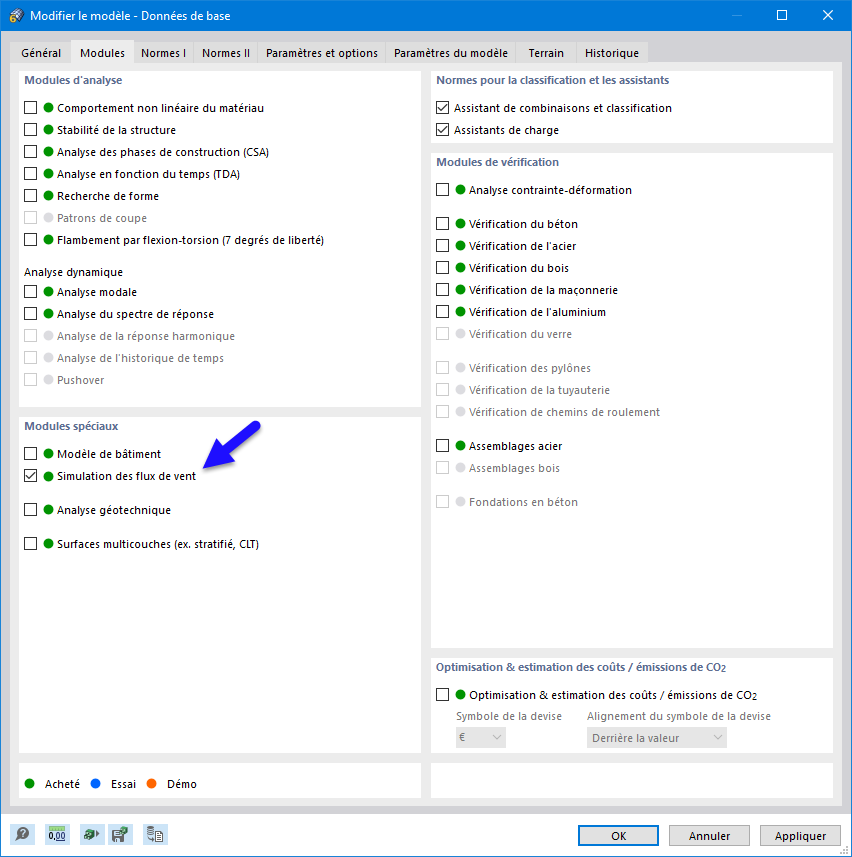This screenshot has height=857, width=852.
Task: Check Vérification du béton
Action: (443, 223)
